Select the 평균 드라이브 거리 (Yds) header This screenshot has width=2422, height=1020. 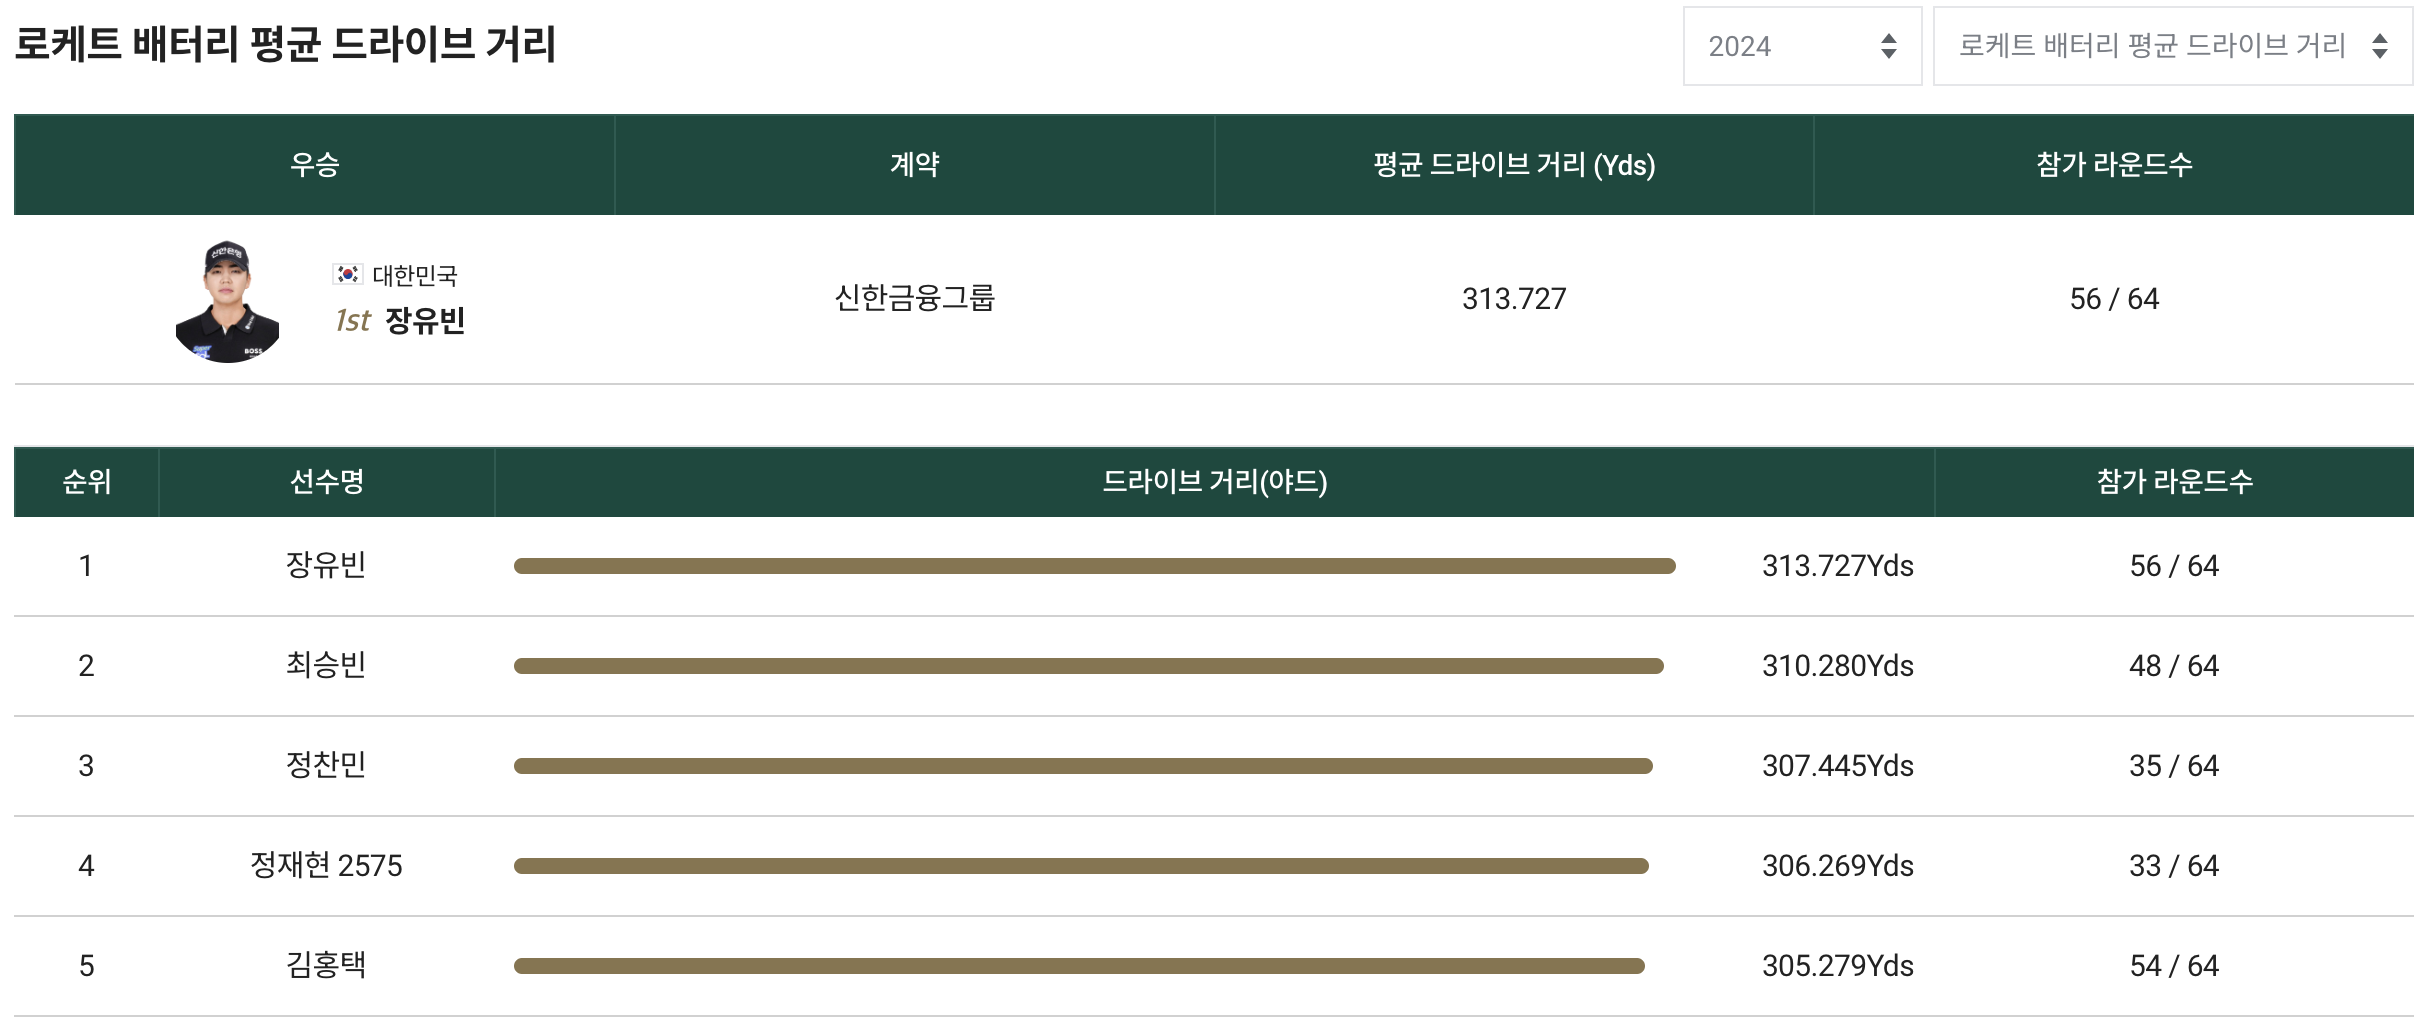[x=1512, y=165]
